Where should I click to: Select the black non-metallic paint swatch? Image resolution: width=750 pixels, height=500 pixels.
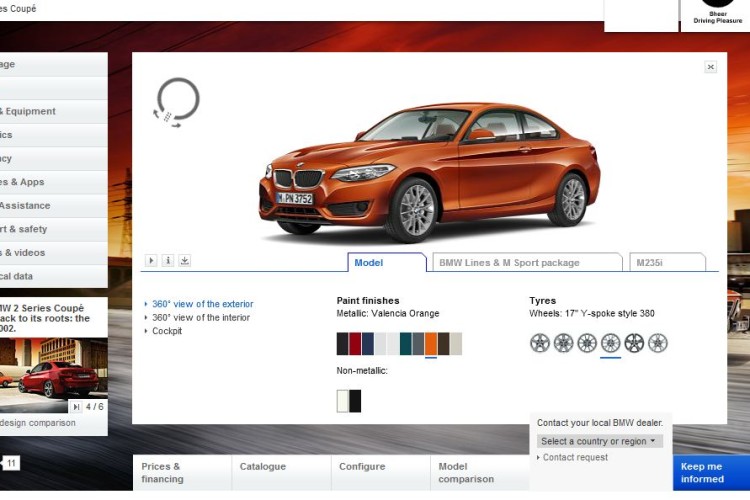(x=355, y=401)
